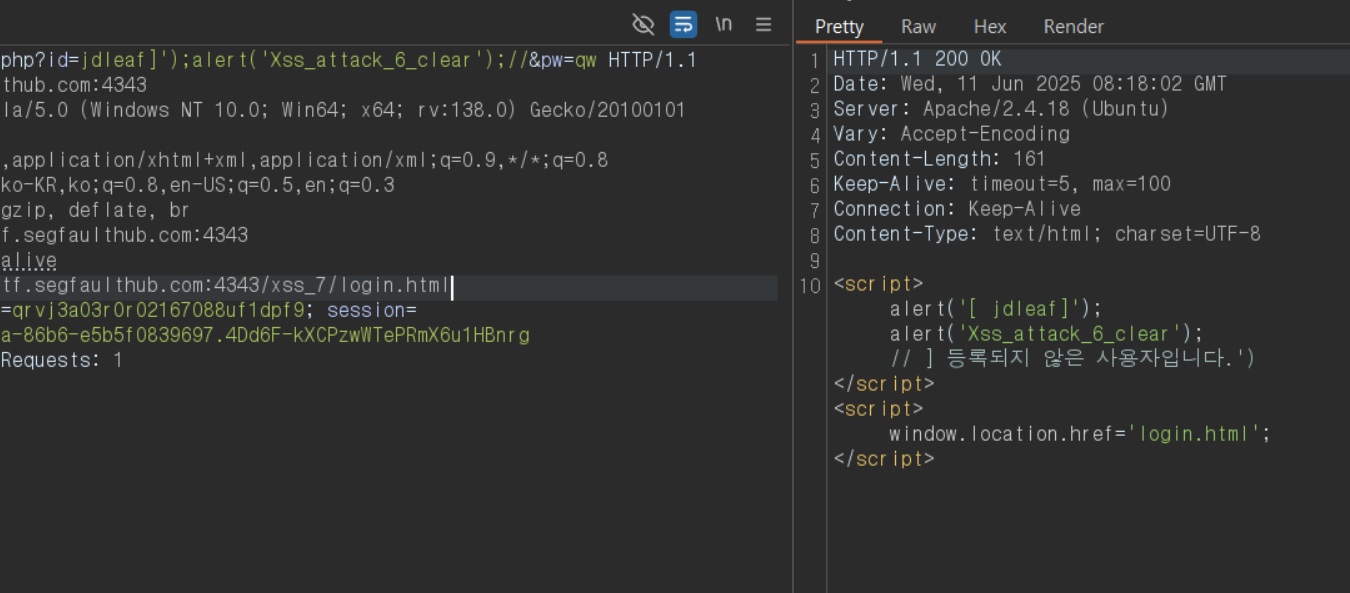Click the 'Requests: 1' line
The height and width of the screenshot is (593, 1350).
click(61, 360)
